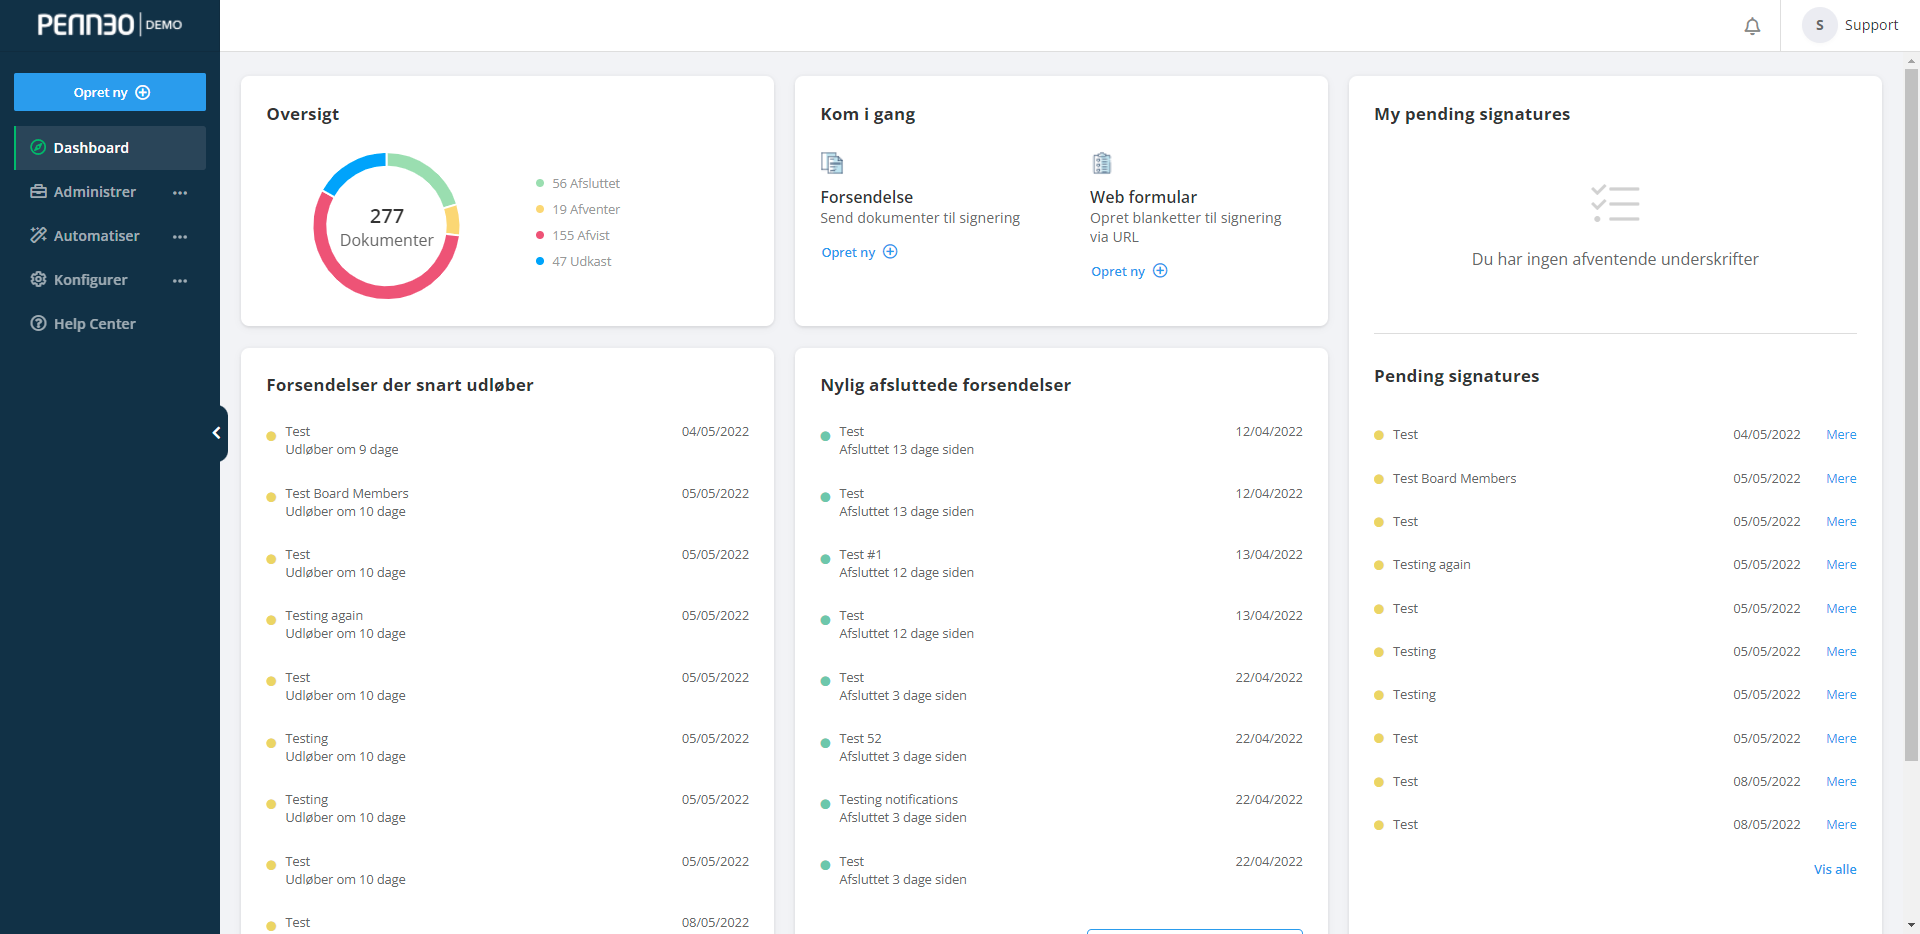Click the plus circle beside Web formular Opret ny

click(x=1160, y=271)
